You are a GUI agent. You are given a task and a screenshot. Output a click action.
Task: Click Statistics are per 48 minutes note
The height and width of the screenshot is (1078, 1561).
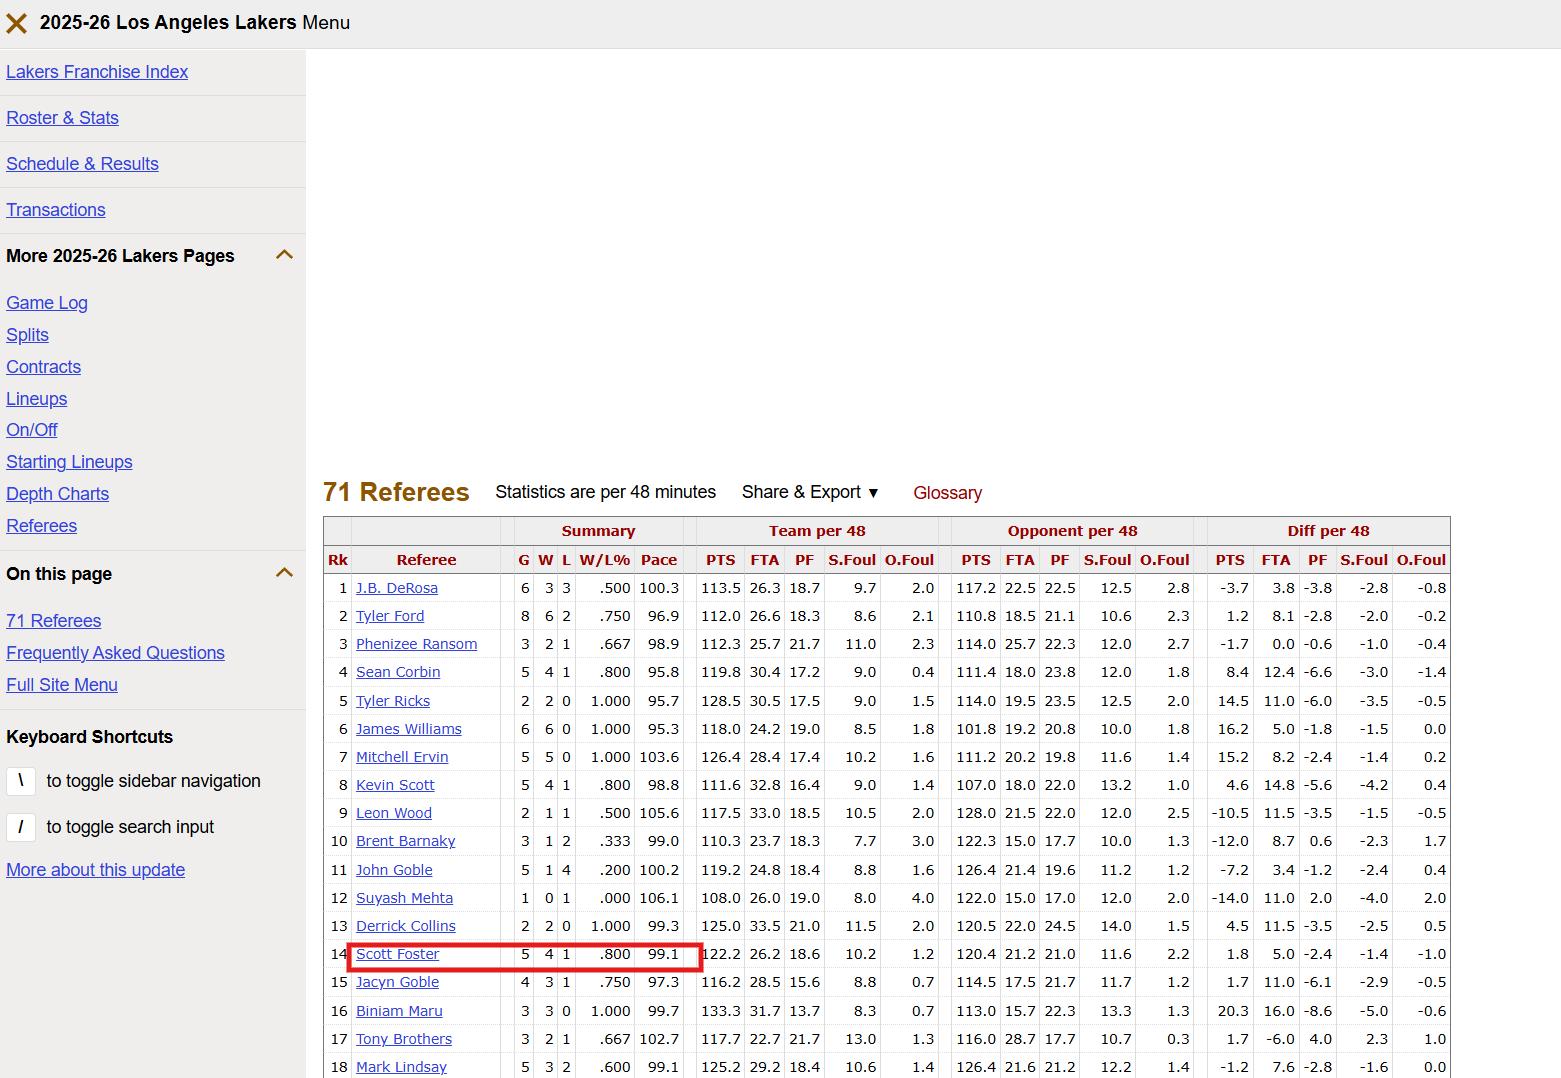(605, 492)
